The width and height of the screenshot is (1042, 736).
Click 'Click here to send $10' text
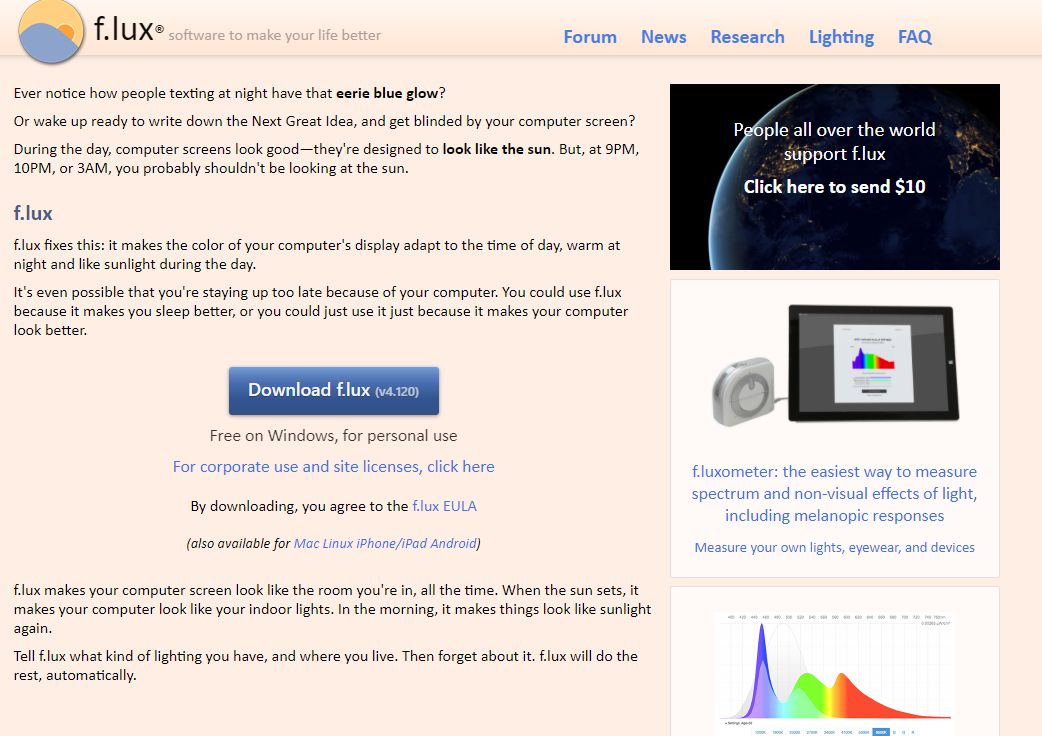click(x=834, y=187)
